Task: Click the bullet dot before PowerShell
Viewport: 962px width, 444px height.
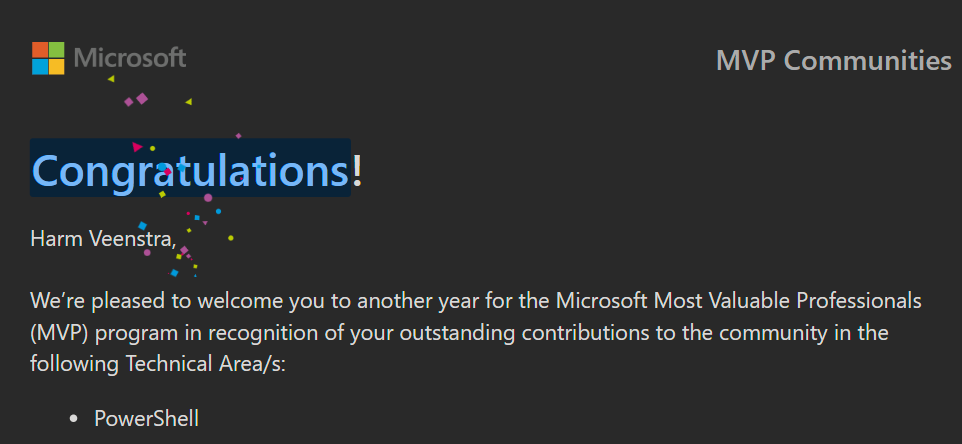Action: point(73,419)
